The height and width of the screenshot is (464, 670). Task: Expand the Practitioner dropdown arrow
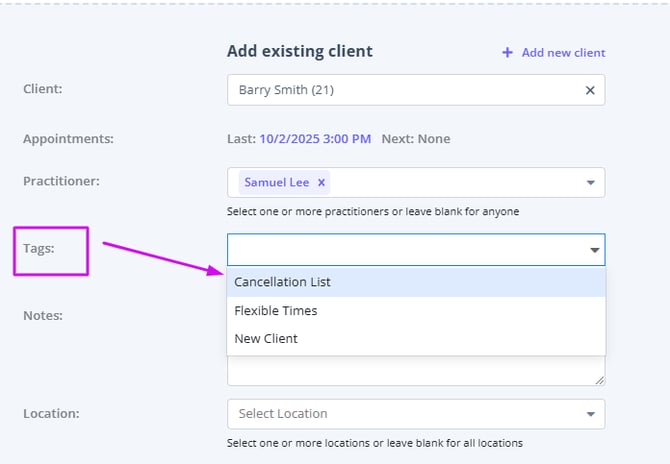590,183
